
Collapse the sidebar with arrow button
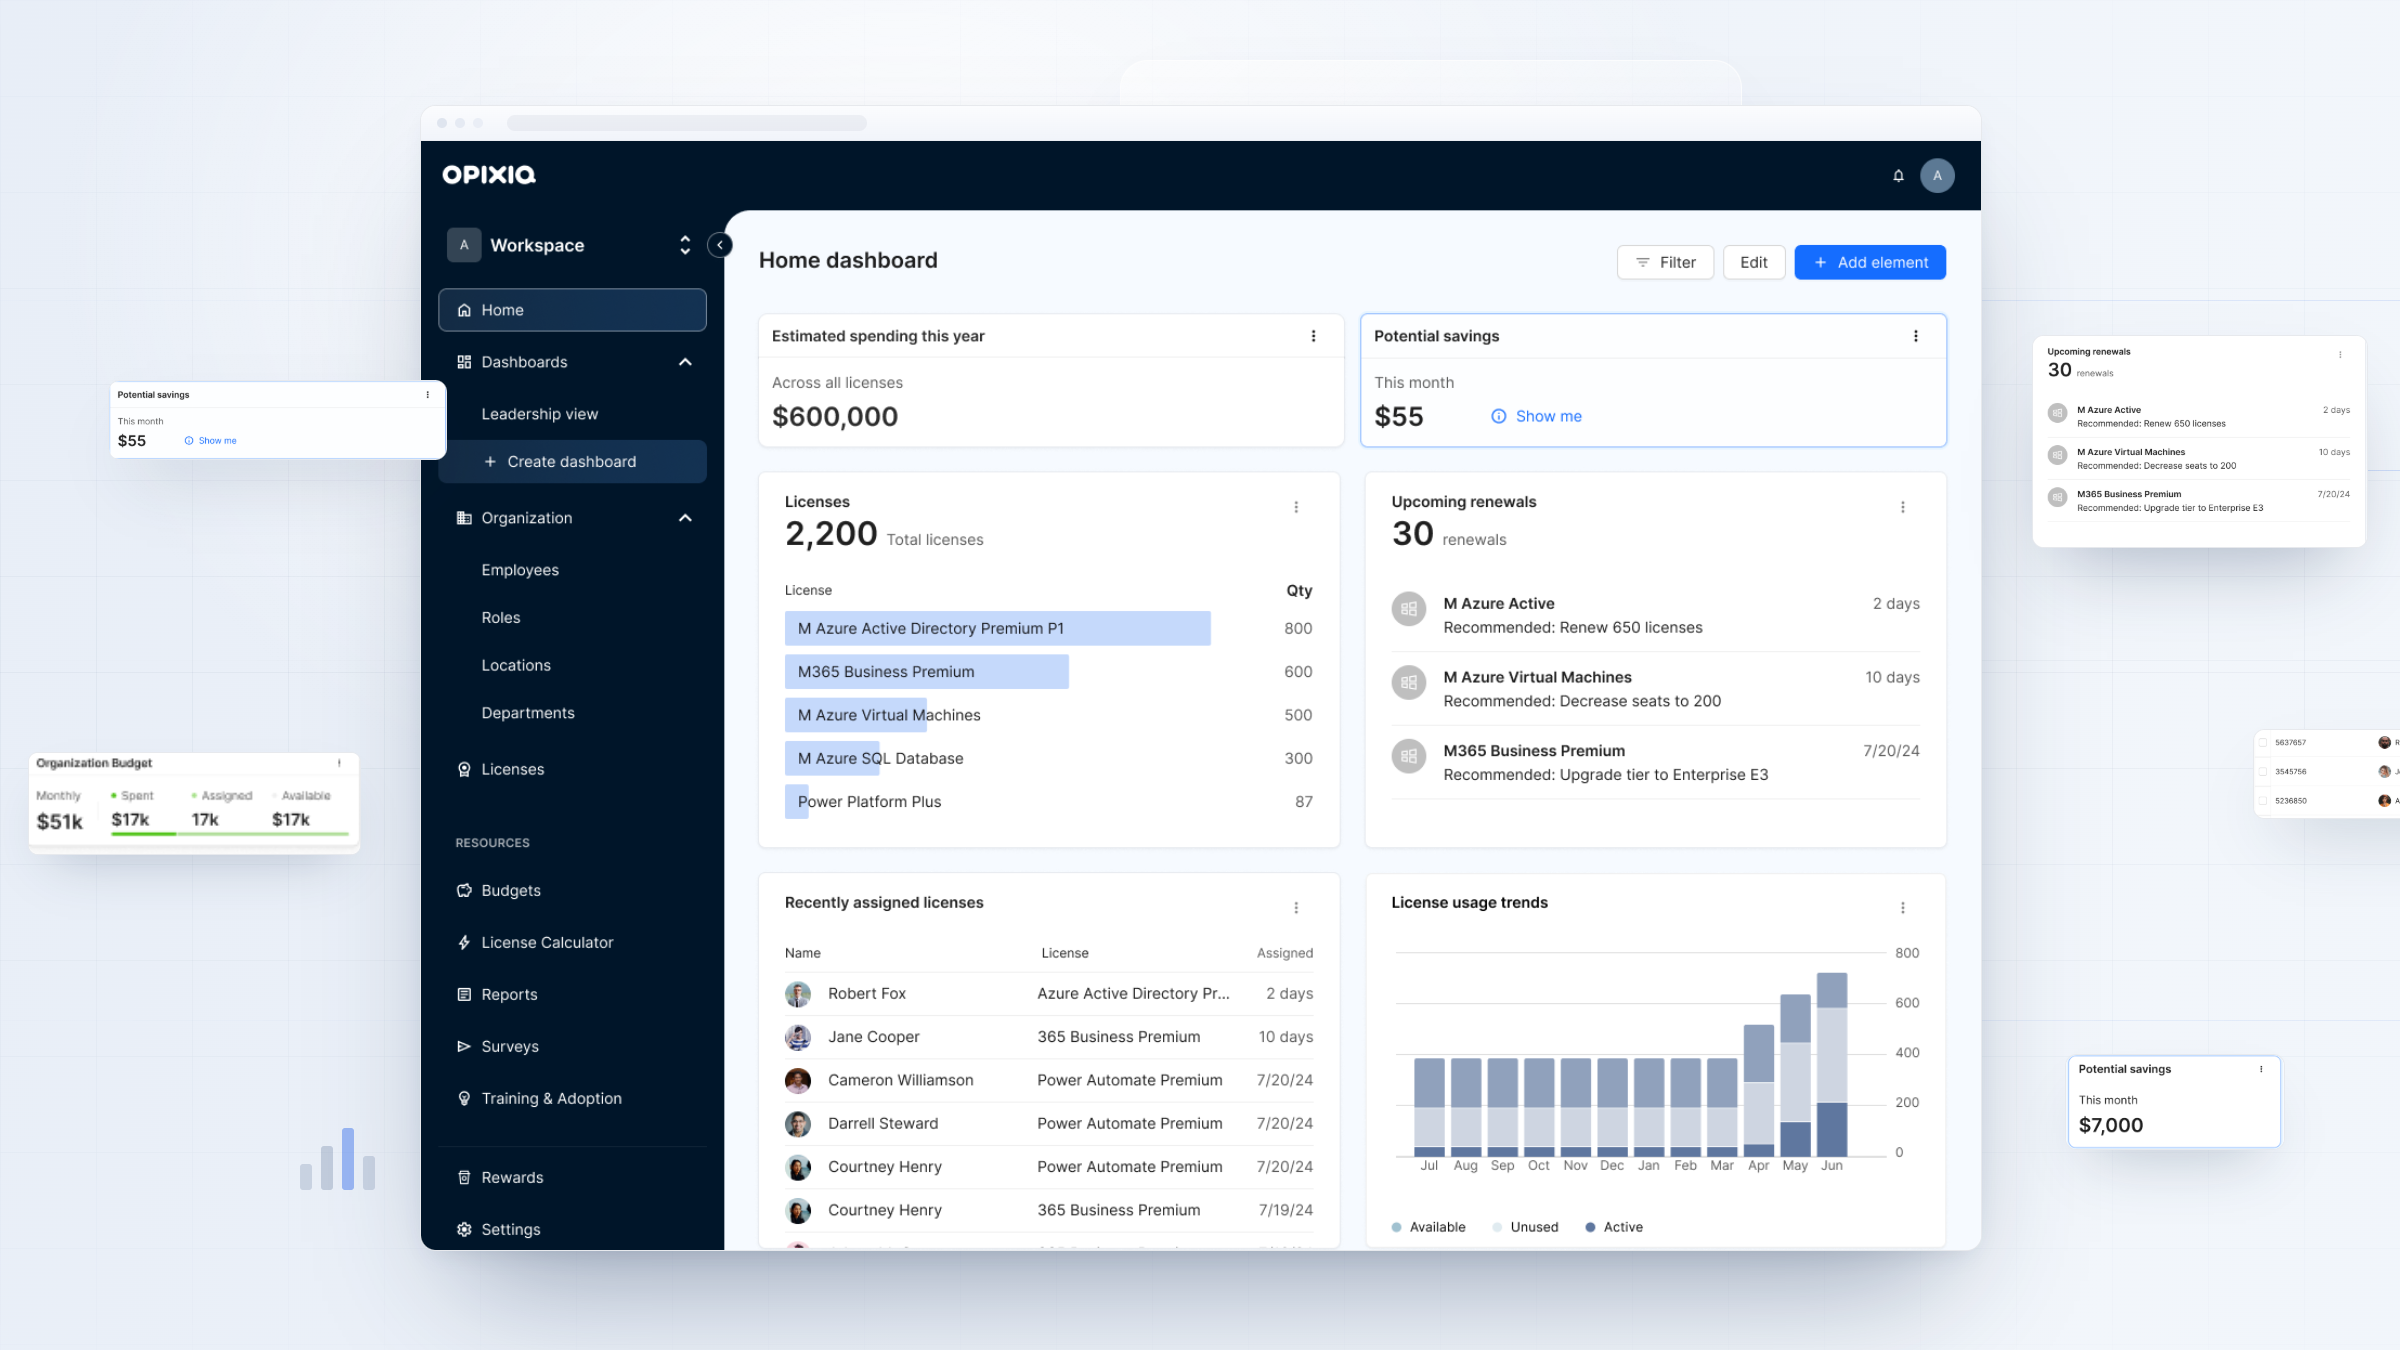[719, 245]
